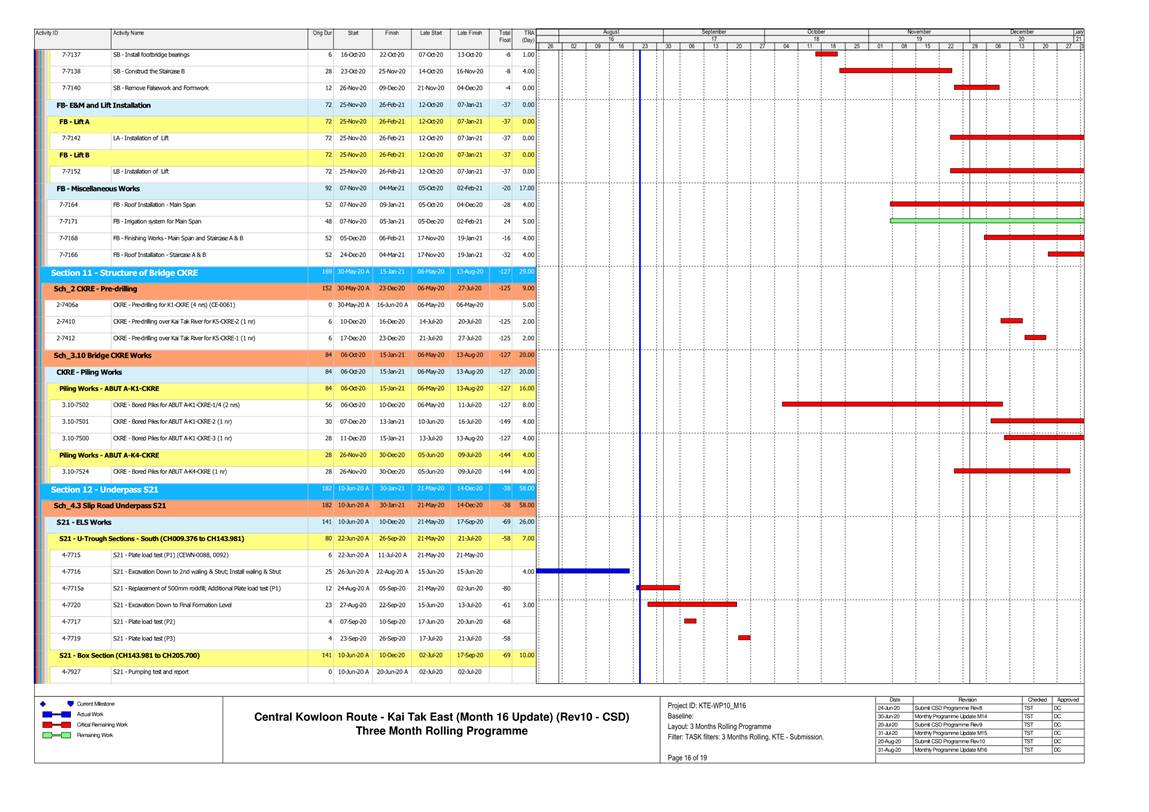Click the Total Float column header
Viewport: 1149px width, 812px height.
tap(506, 38)
